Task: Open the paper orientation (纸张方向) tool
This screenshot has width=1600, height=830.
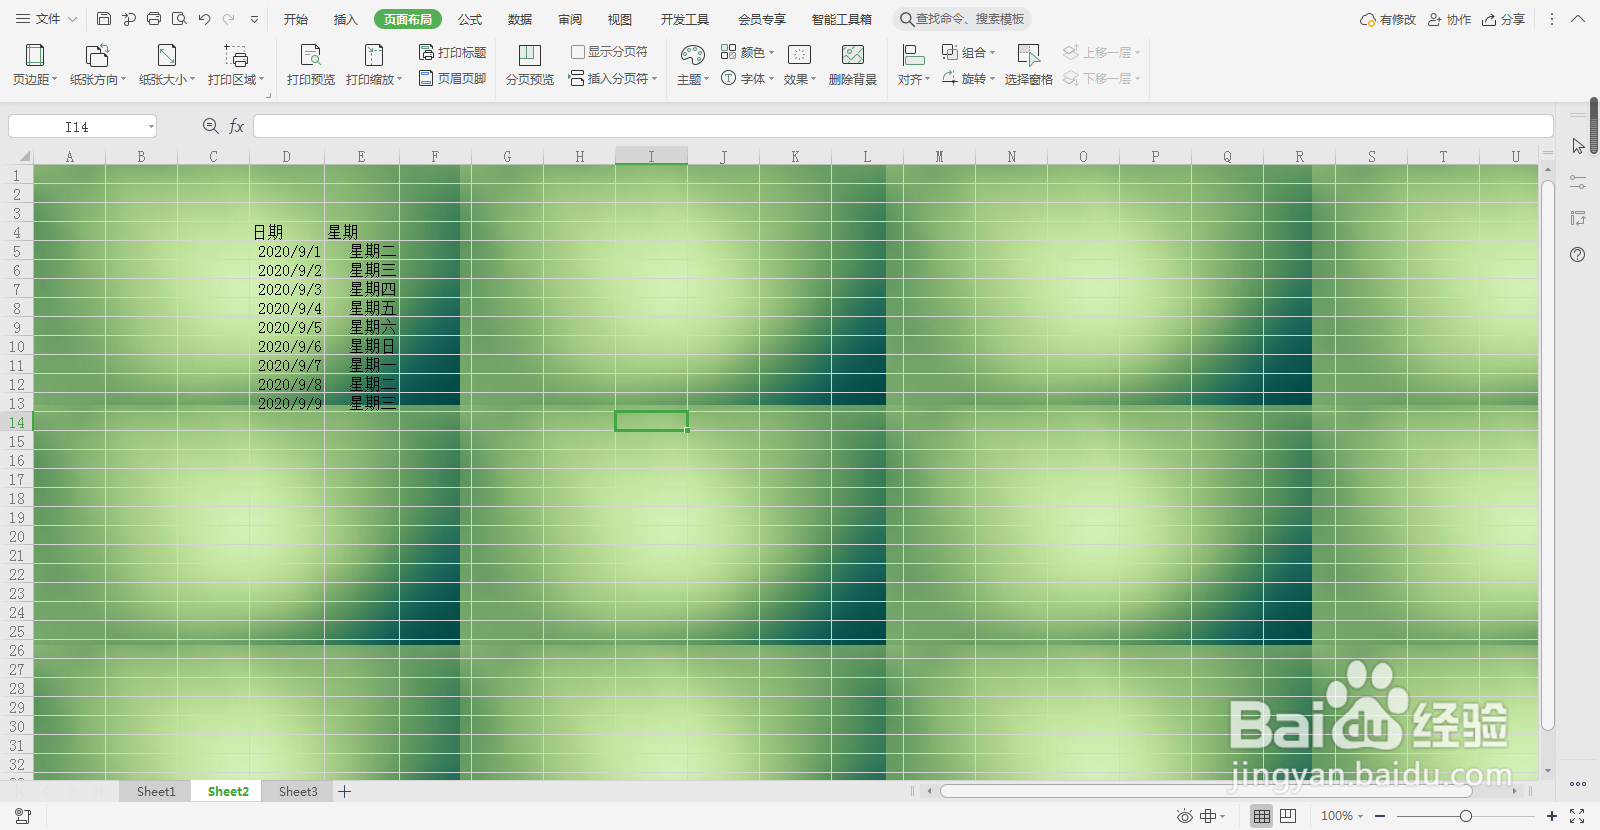Action: pos(98,65)
